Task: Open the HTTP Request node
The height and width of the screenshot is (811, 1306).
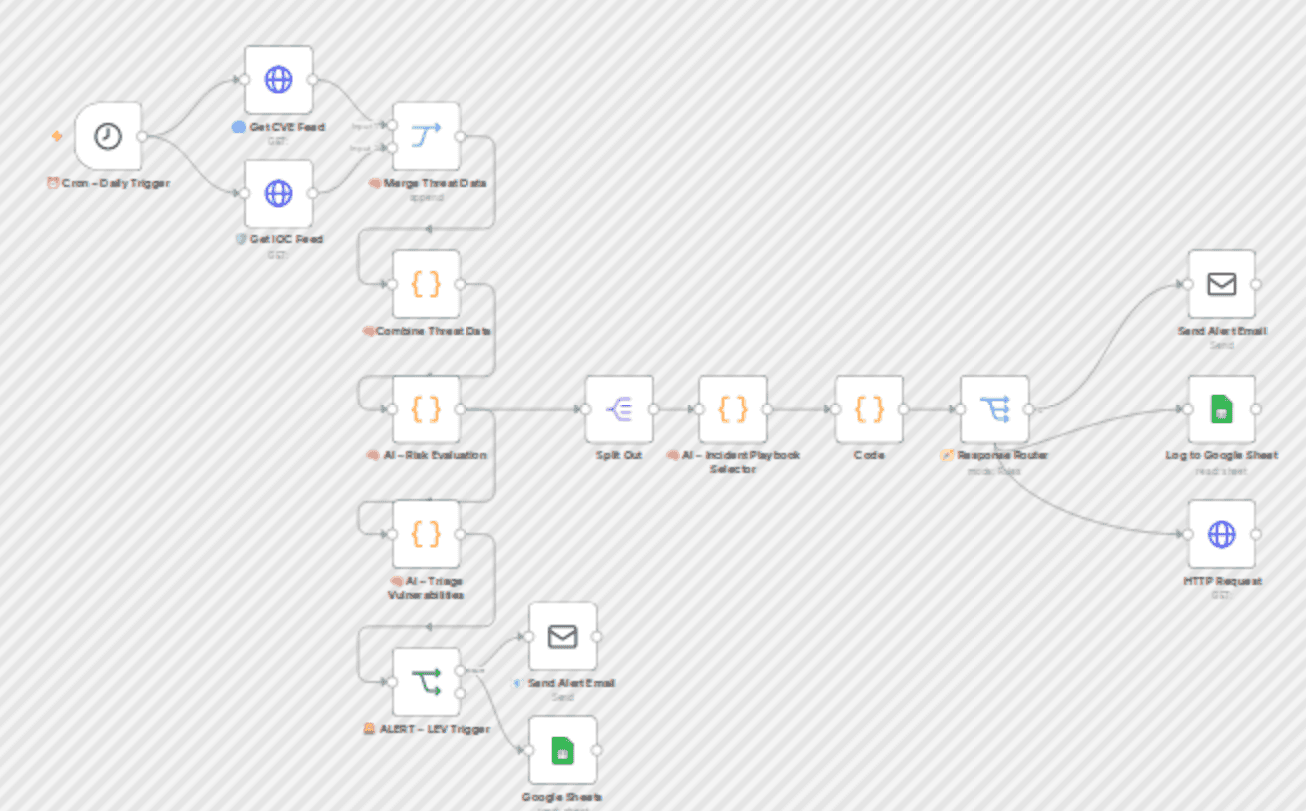Action: click(x=1222, y=534)
